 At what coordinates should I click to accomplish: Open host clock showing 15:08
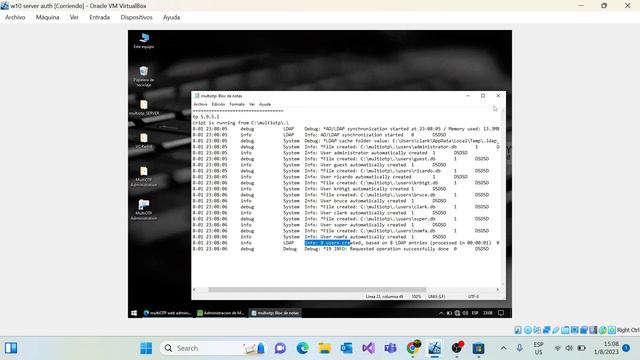click(x=606, y=348)
